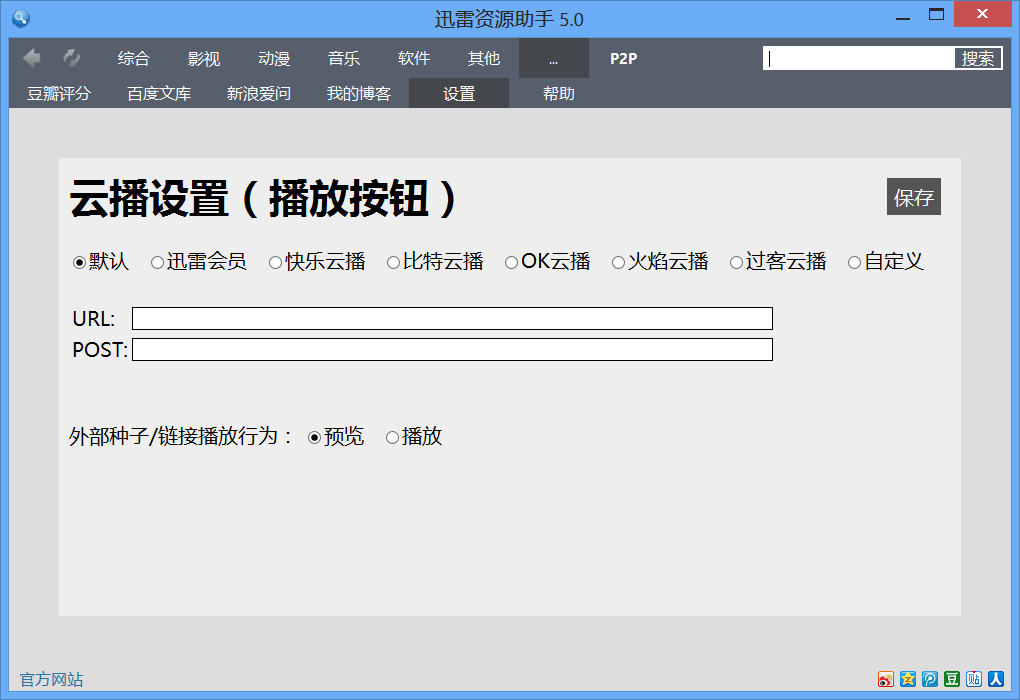Open the 豆瓣评分 submenu item
This screenshot has width=1020, height=700.
click(59, 94)
